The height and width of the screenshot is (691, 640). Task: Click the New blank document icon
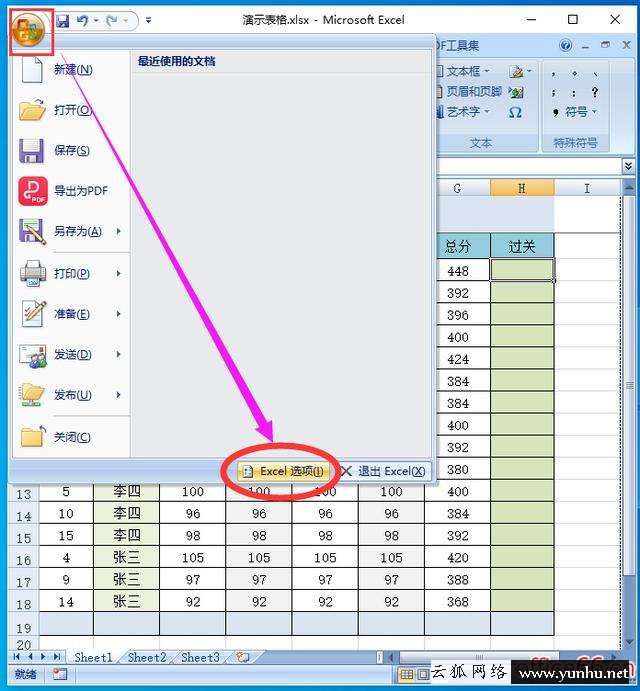coord(32,70)
